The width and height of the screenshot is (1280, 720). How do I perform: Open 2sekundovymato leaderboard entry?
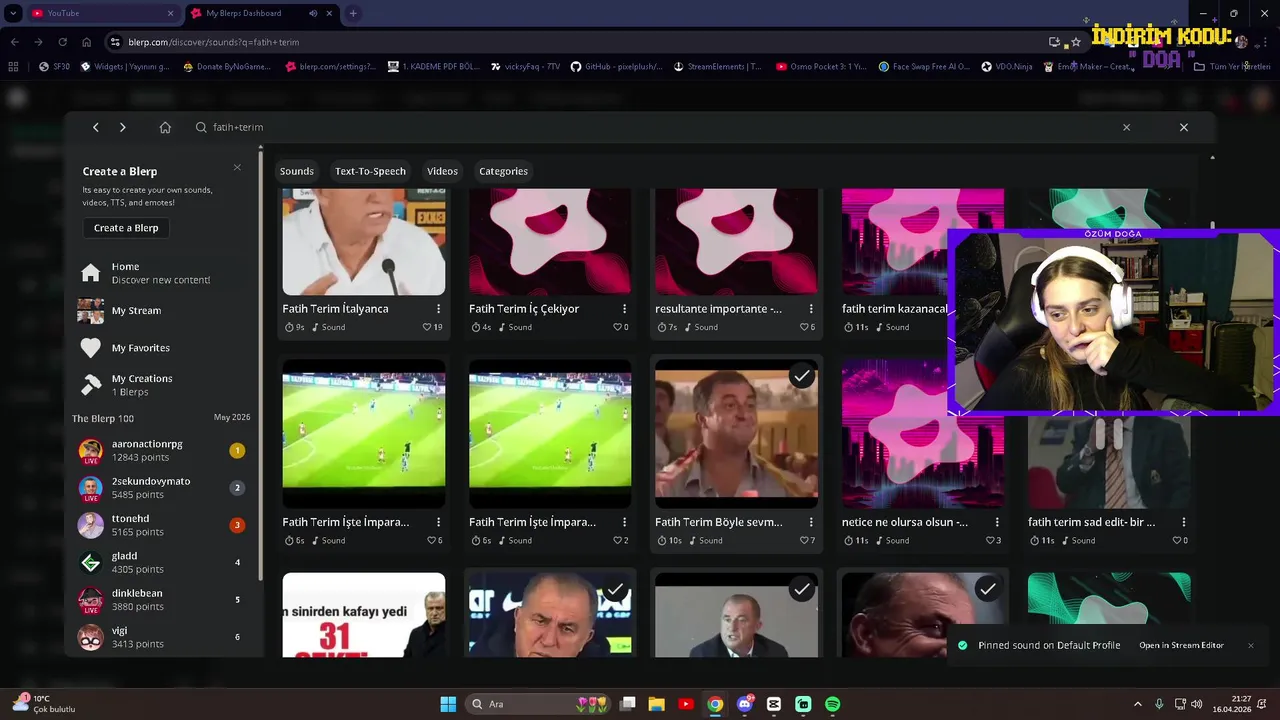(x=160, y=488)
